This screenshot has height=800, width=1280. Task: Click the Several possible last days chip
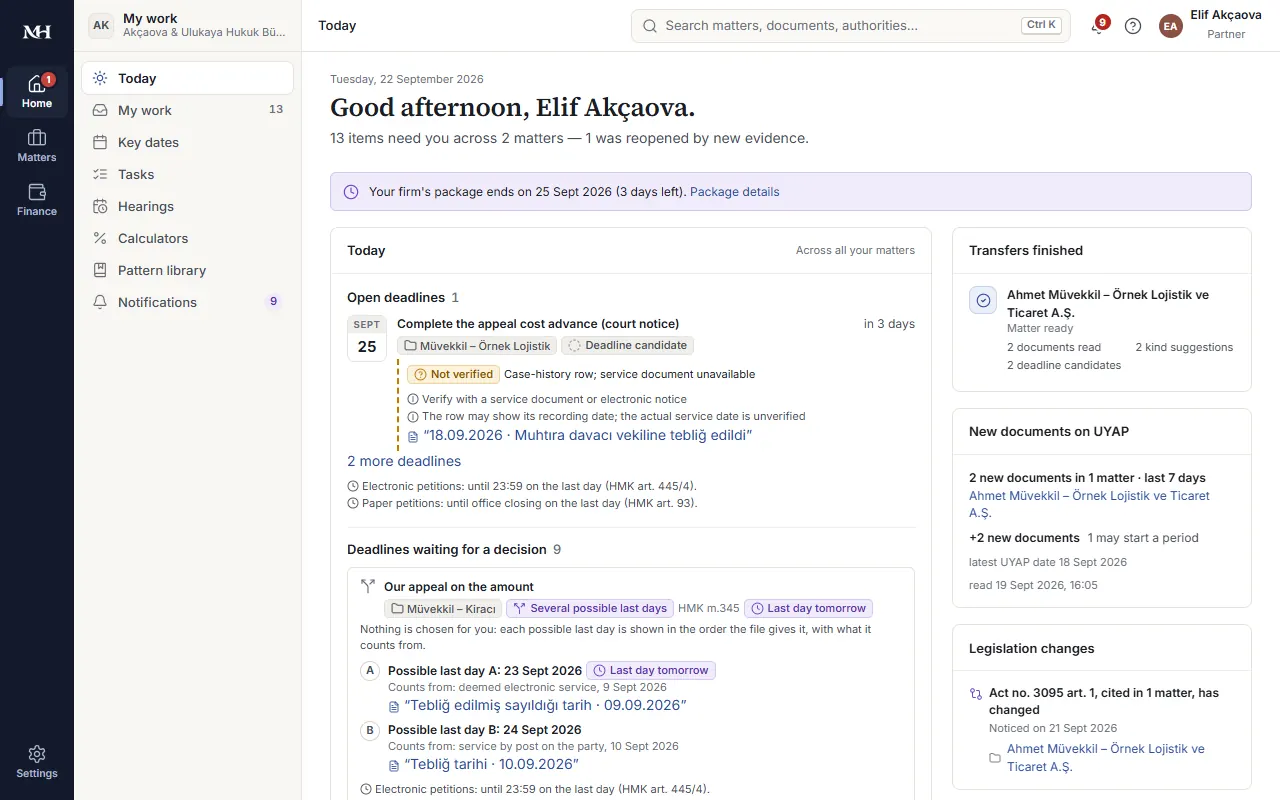589,608
